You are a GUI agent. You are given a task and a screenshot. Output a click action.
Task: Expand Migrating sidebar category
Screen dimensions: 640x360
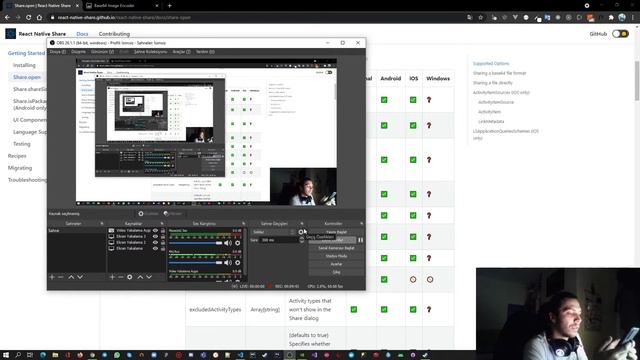point(20,168)
